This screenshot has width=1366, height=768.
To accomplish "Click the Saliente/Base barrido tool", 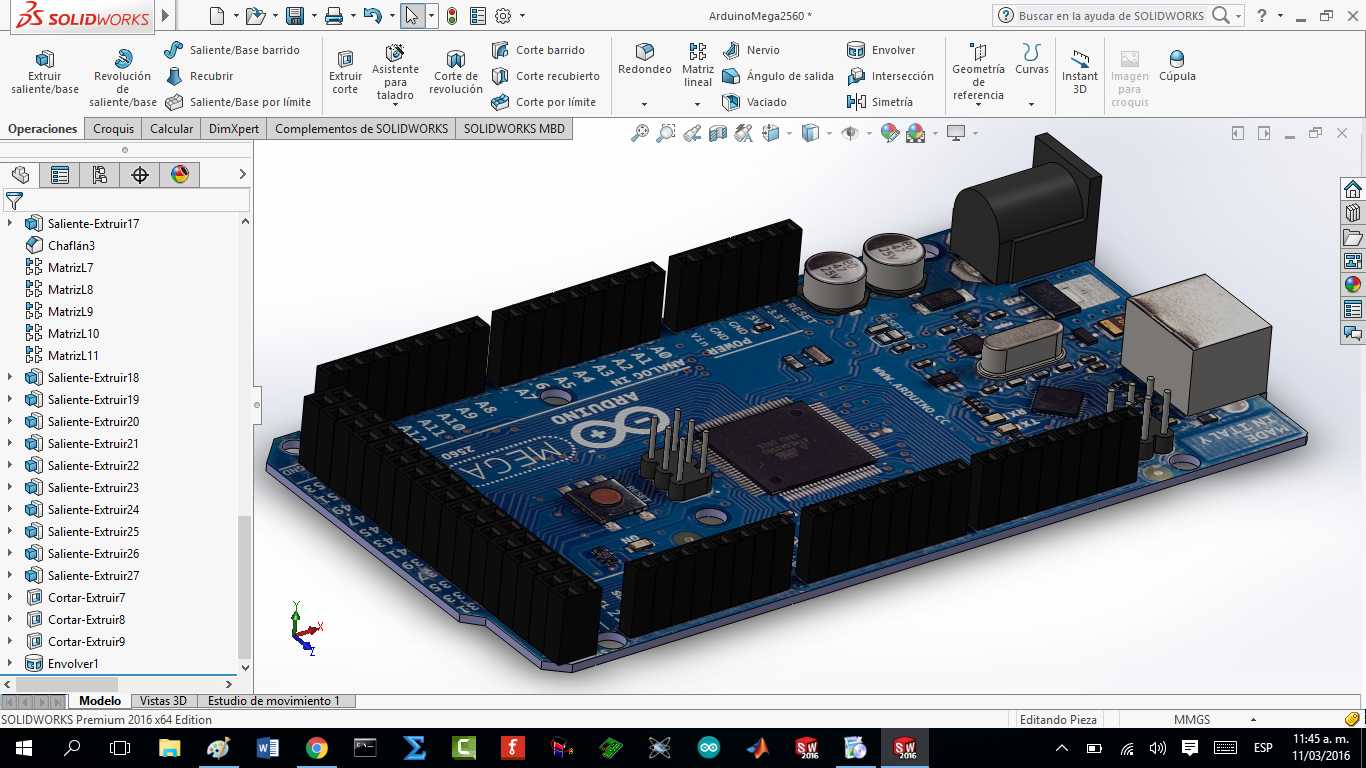I will click(232, 50).
